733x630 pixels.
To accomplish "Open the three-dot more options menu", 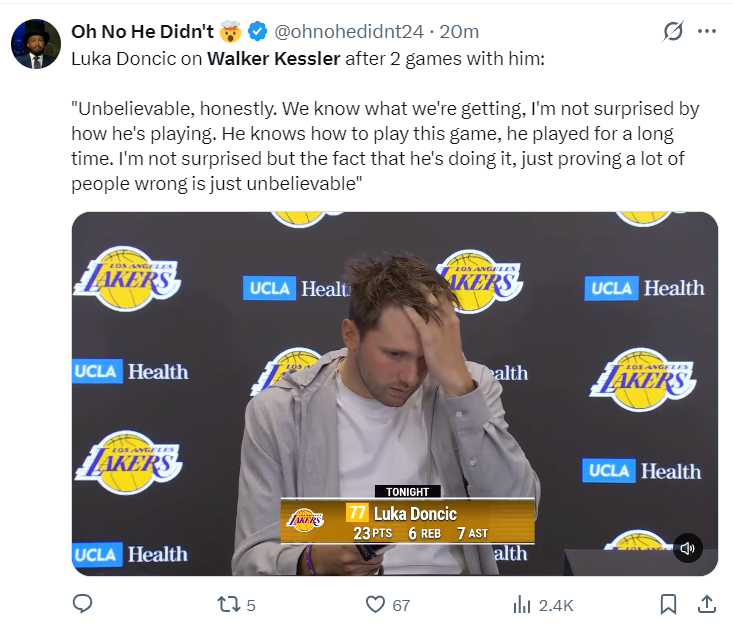I will (706, 31).
